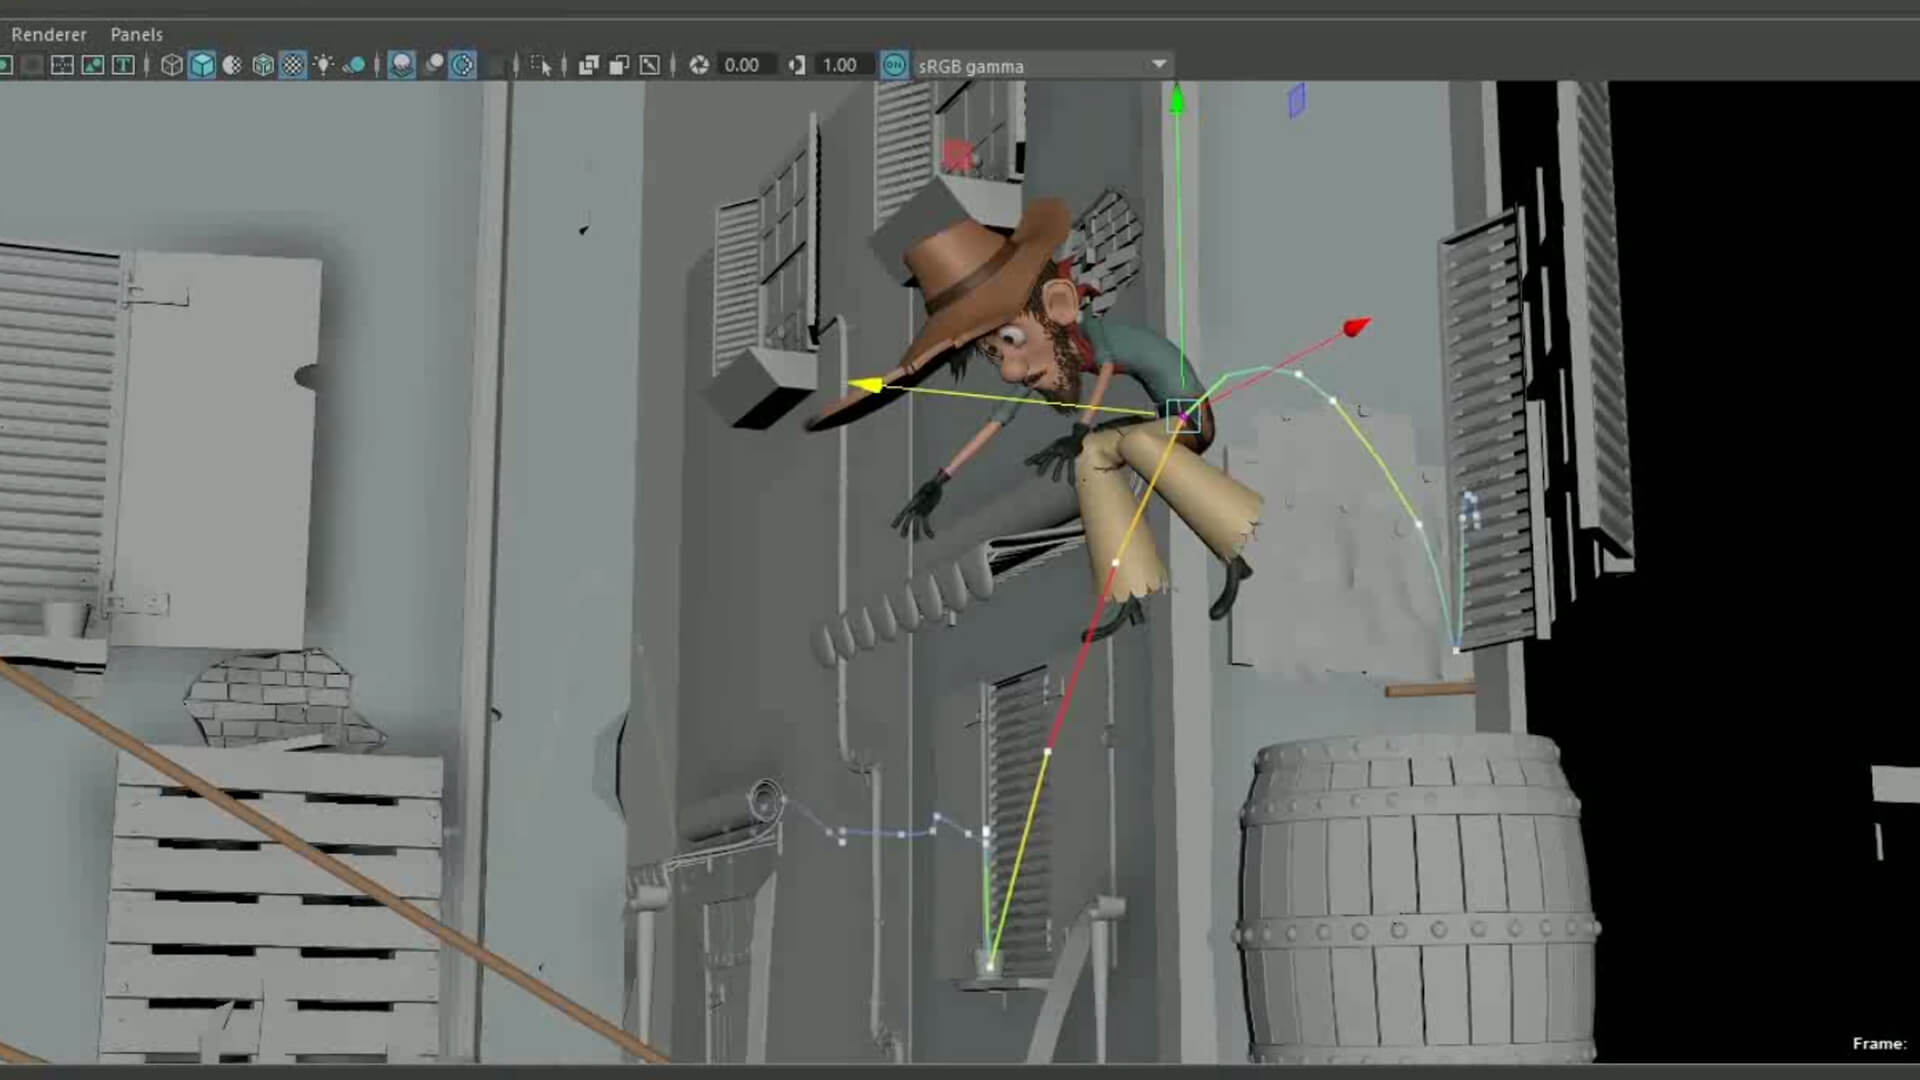Click the gamma reset icon
Screen dimensions: 1920x1080
tap(797, 65)
